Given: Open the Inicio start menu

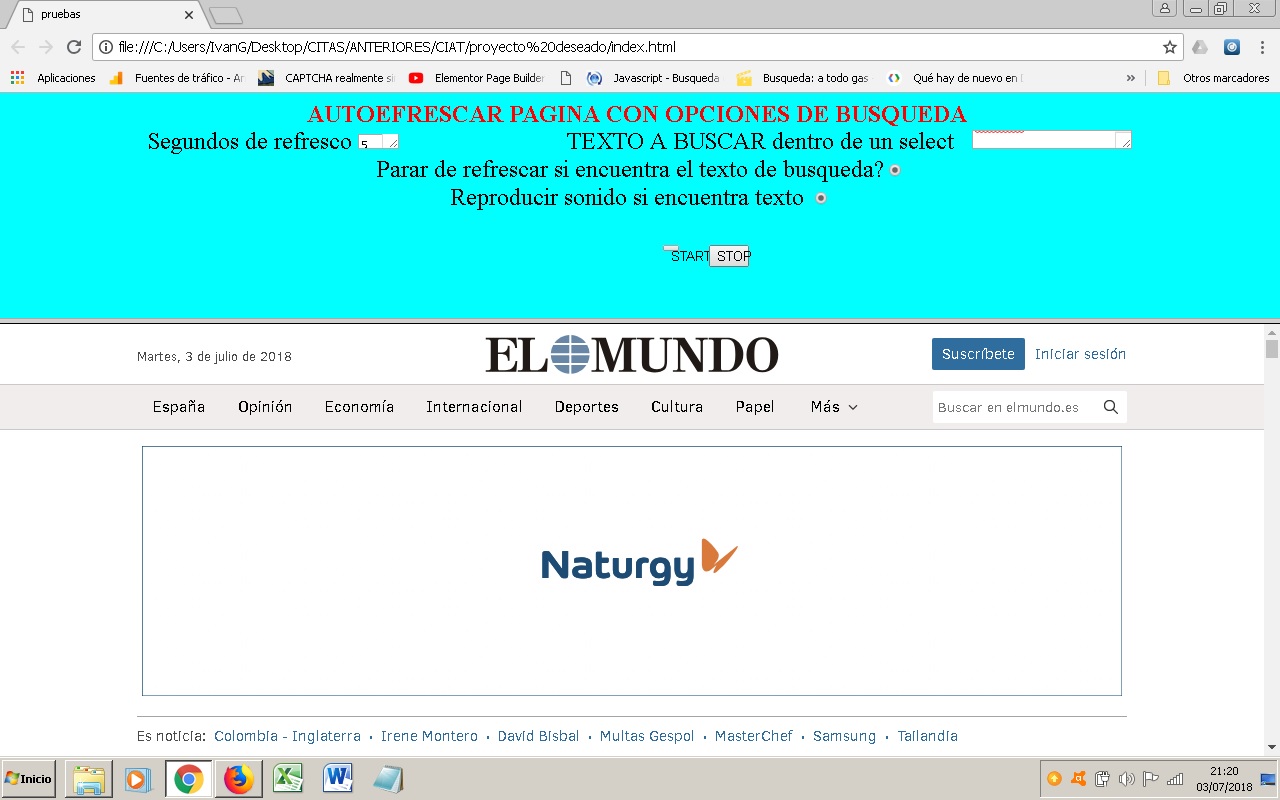Looking at the screenshot, I should tap(28, 778).
